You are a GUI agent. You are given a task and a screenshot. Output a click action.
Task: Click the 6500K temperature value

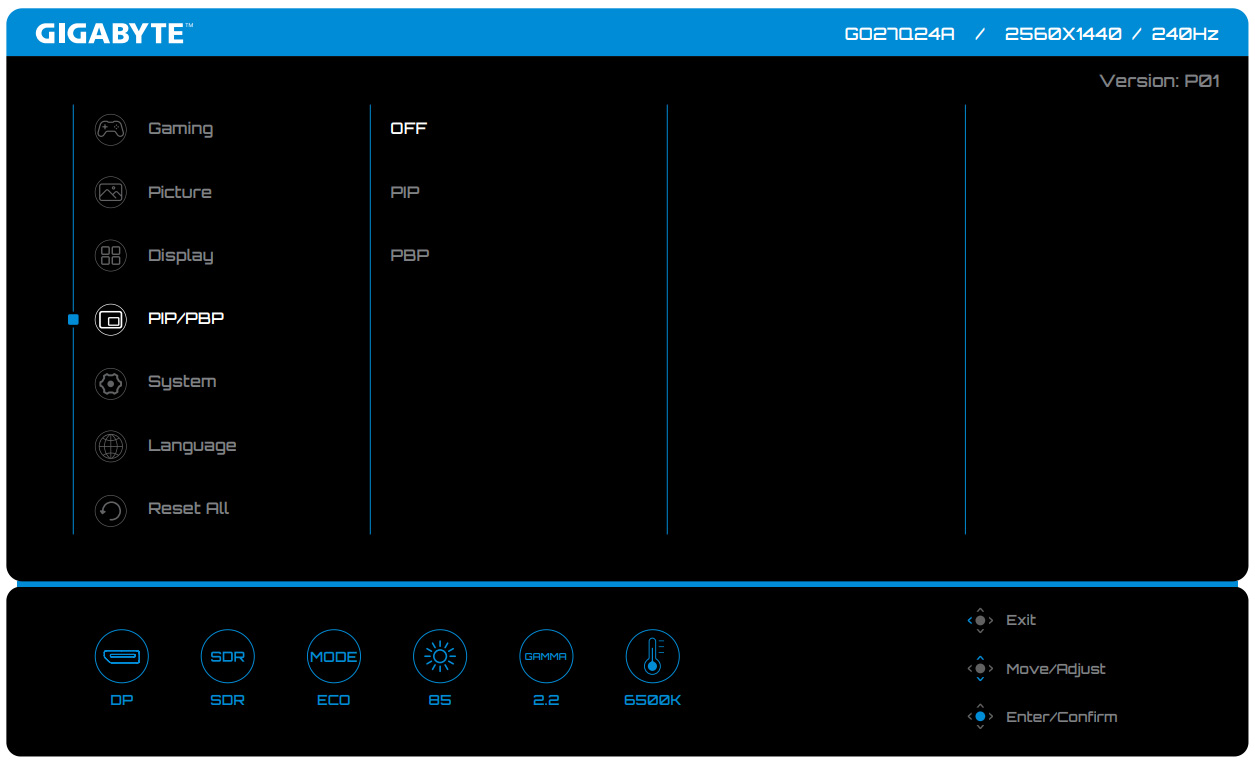653,700
